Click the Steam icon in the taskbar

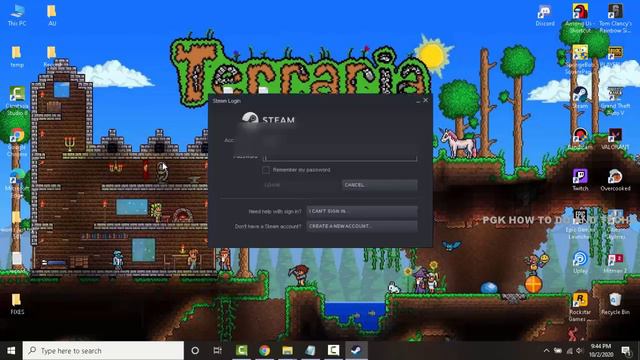point(356,350)
